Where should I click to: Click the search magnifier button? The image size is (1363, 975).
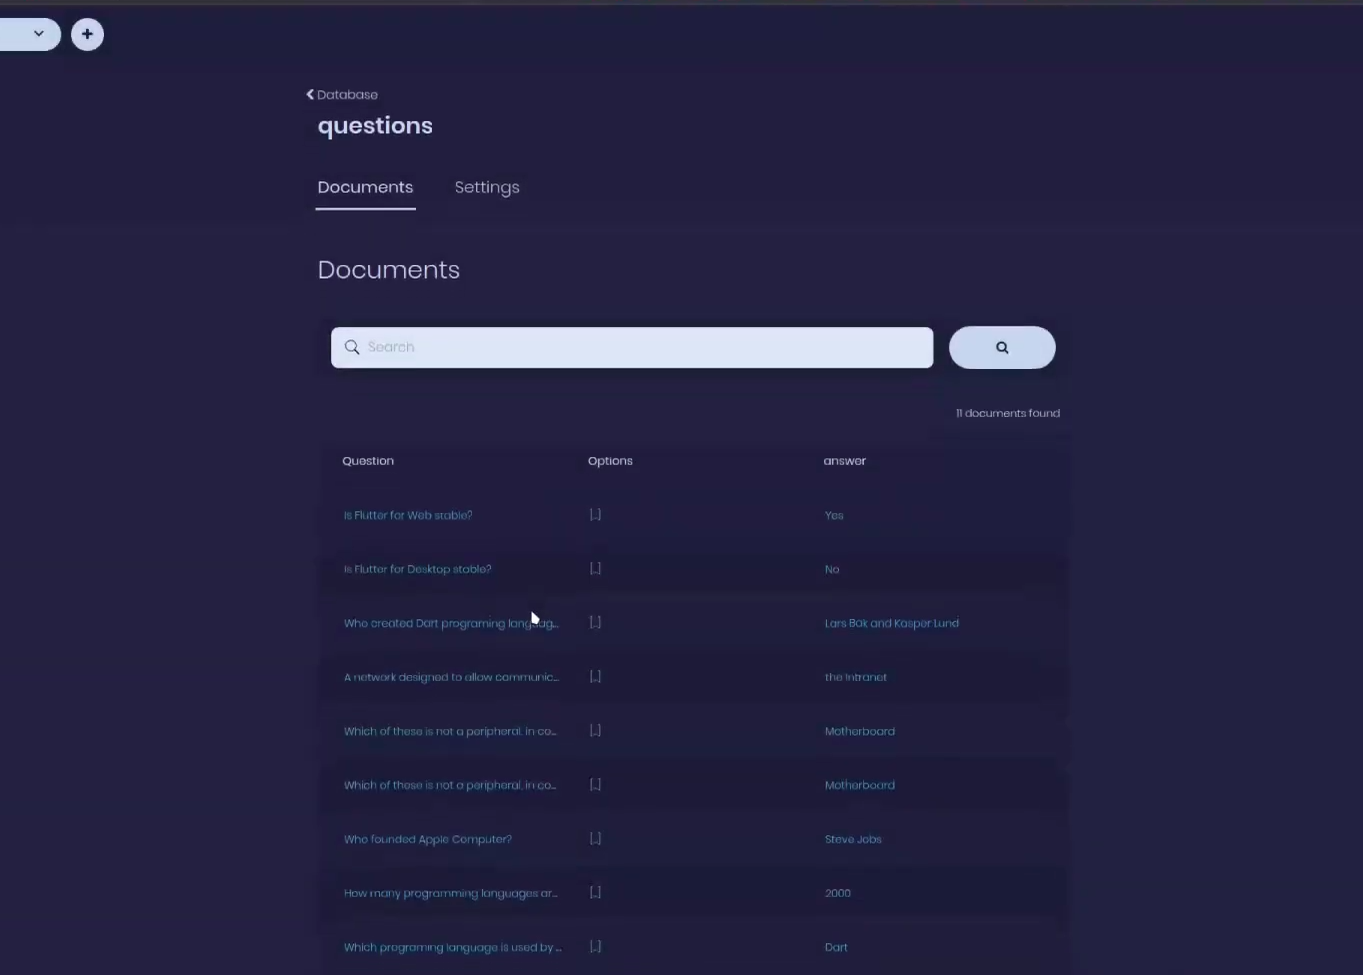point(1001,347)
